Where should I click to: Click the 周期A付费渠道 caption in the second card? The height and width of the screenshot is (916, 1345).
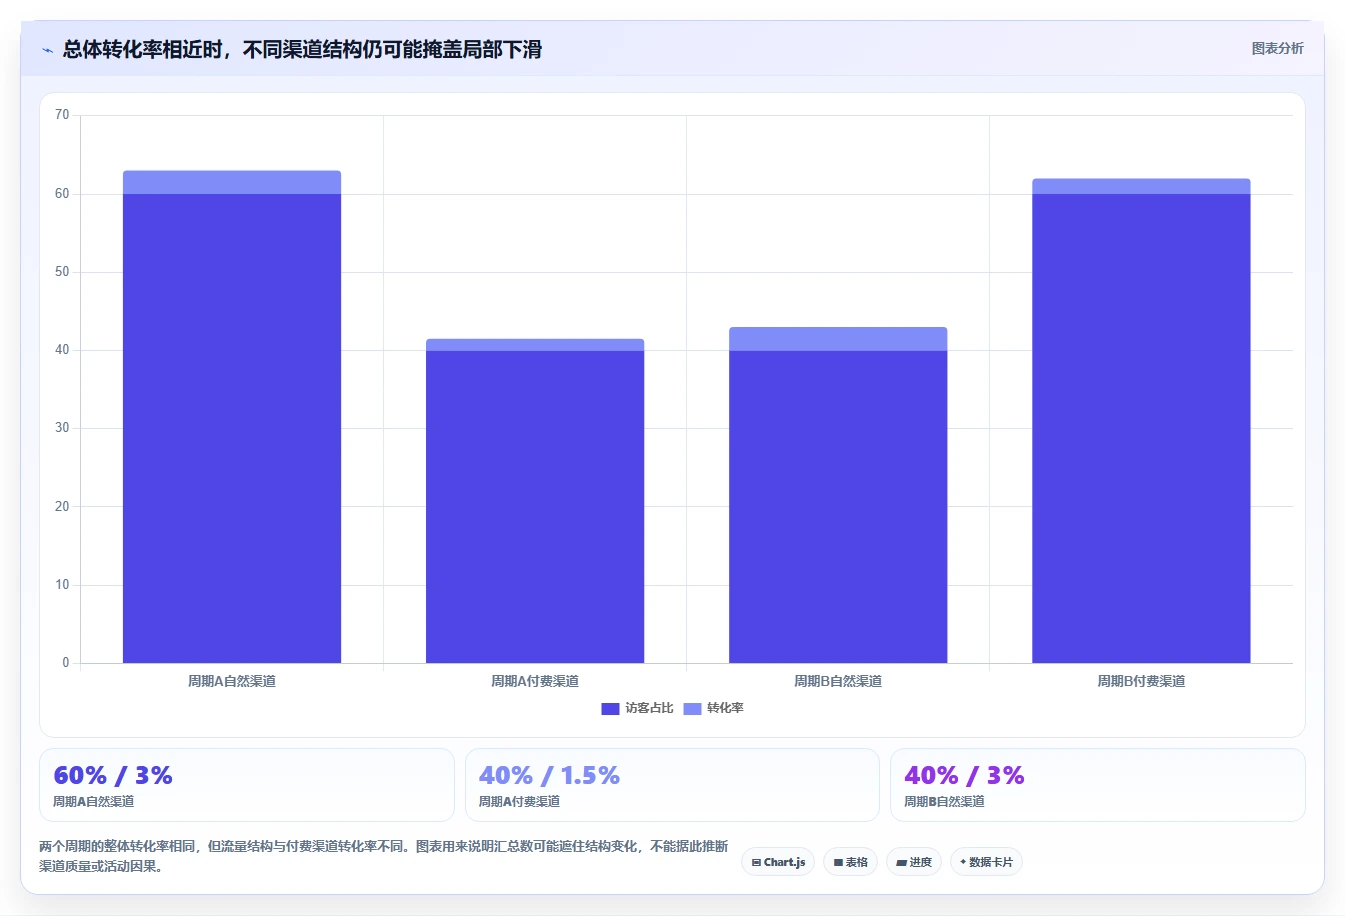pos(519,801)
